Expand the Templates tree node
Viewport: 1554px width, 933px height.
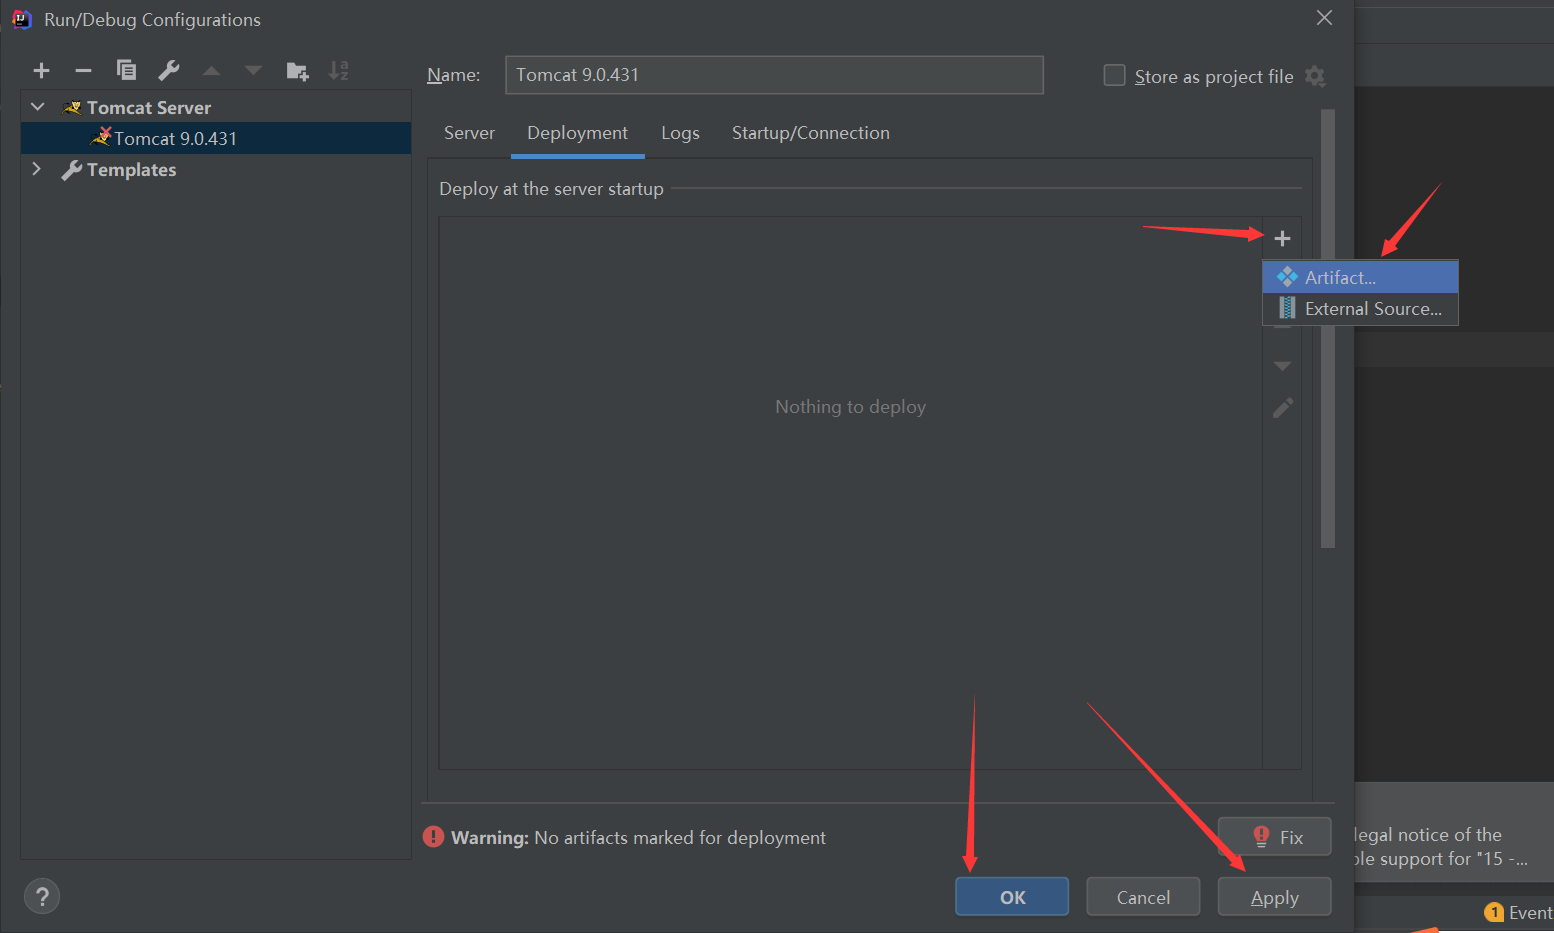[37, 169]
